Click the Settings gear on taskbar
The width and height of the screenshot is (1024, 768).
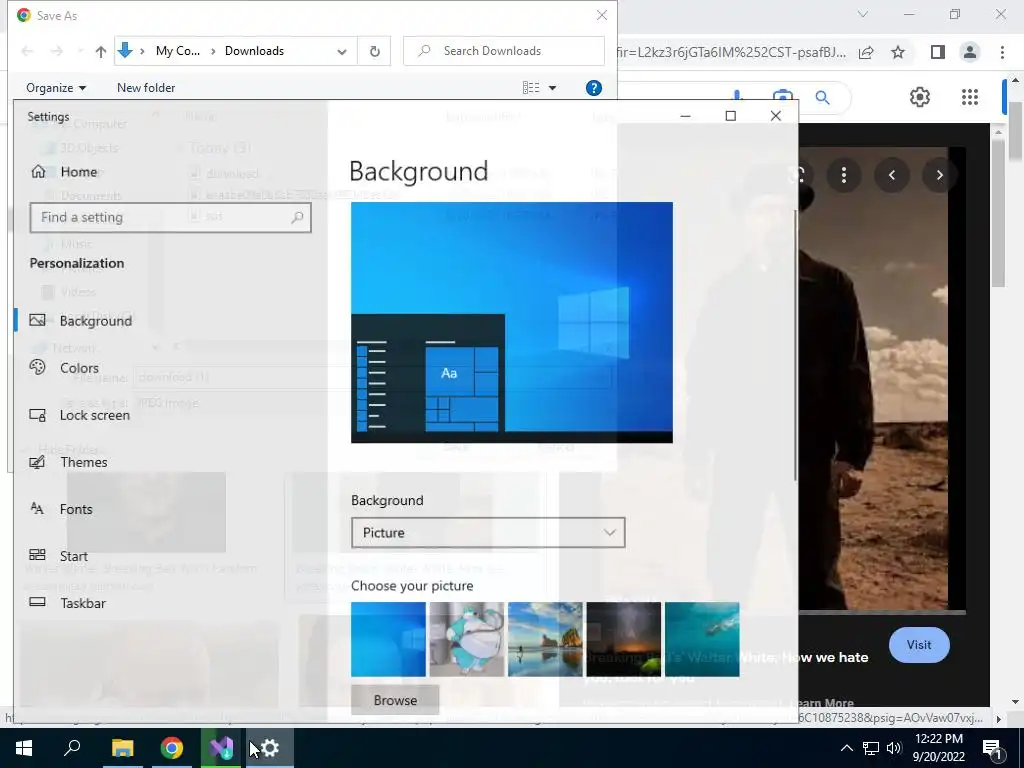(x=269, y=748)
